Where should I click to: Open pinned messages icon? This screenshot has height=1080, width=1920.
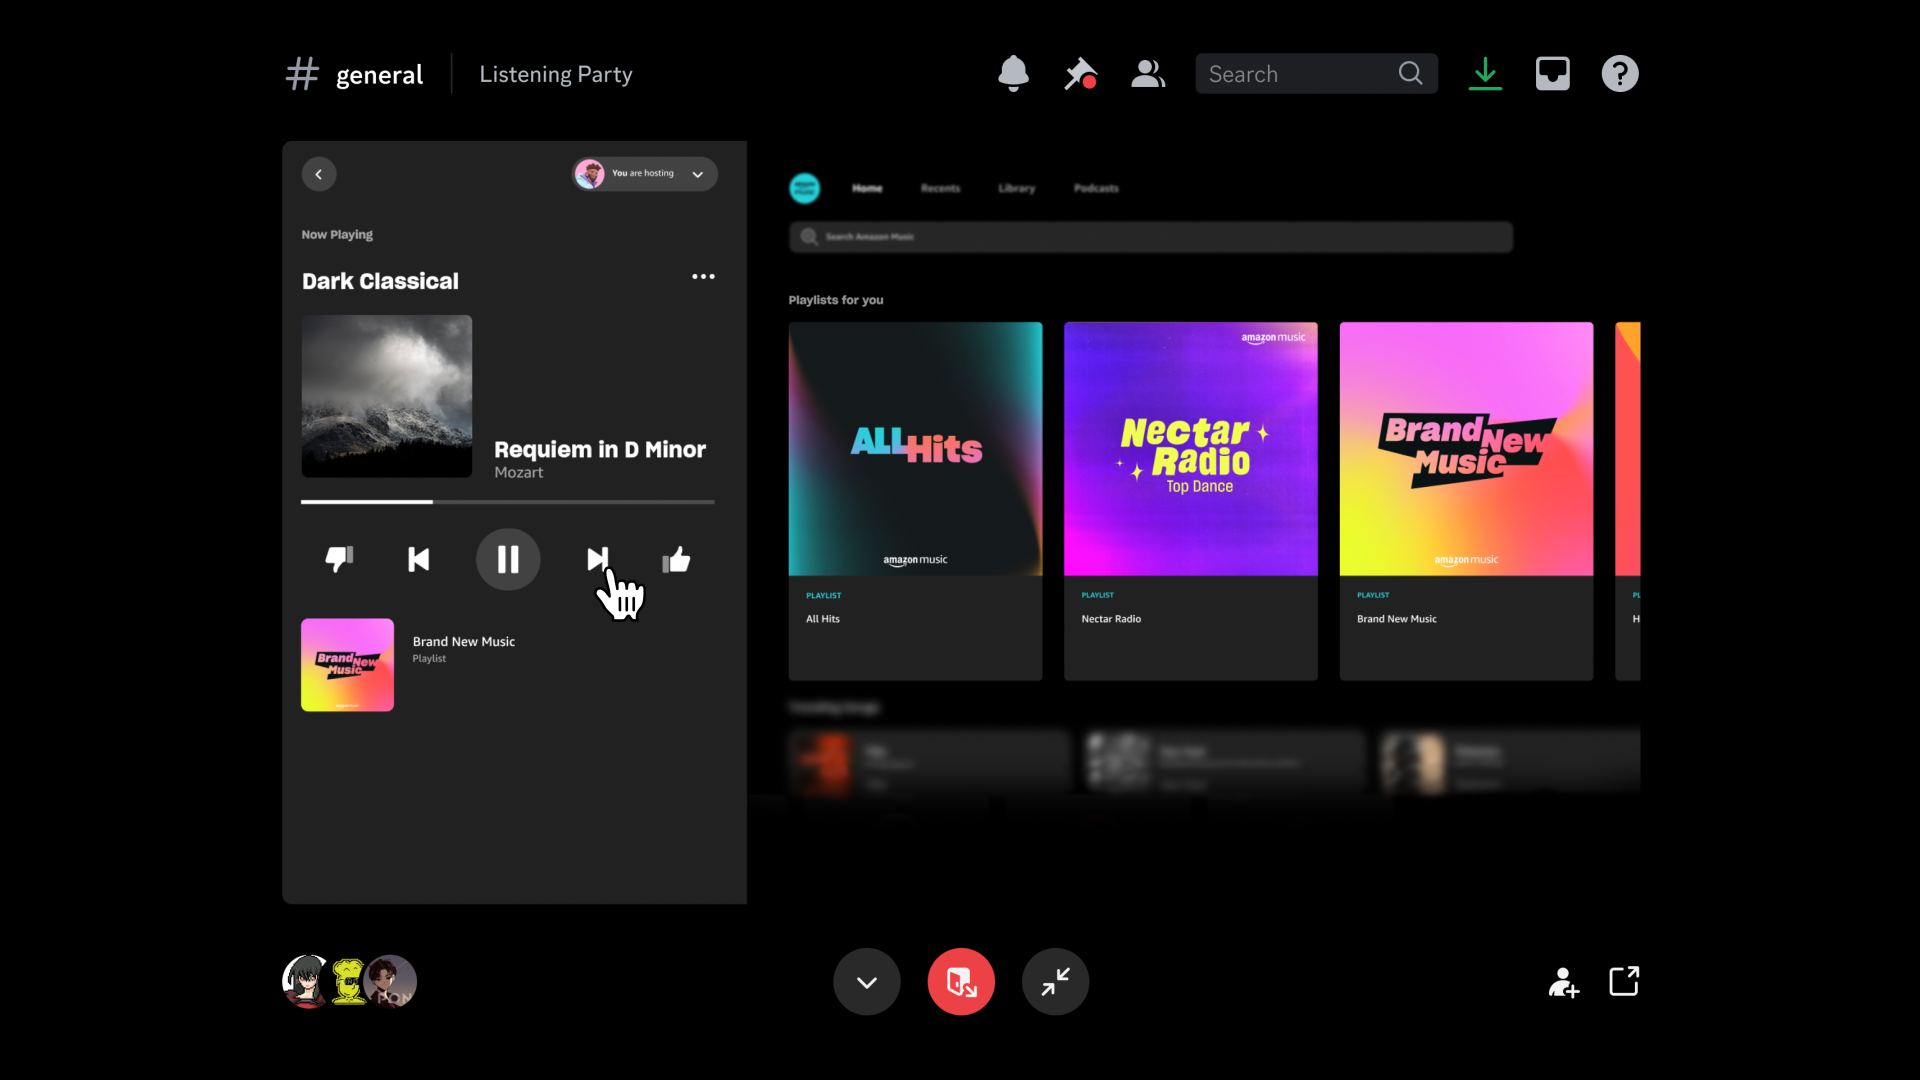(x=1080, y=74)
